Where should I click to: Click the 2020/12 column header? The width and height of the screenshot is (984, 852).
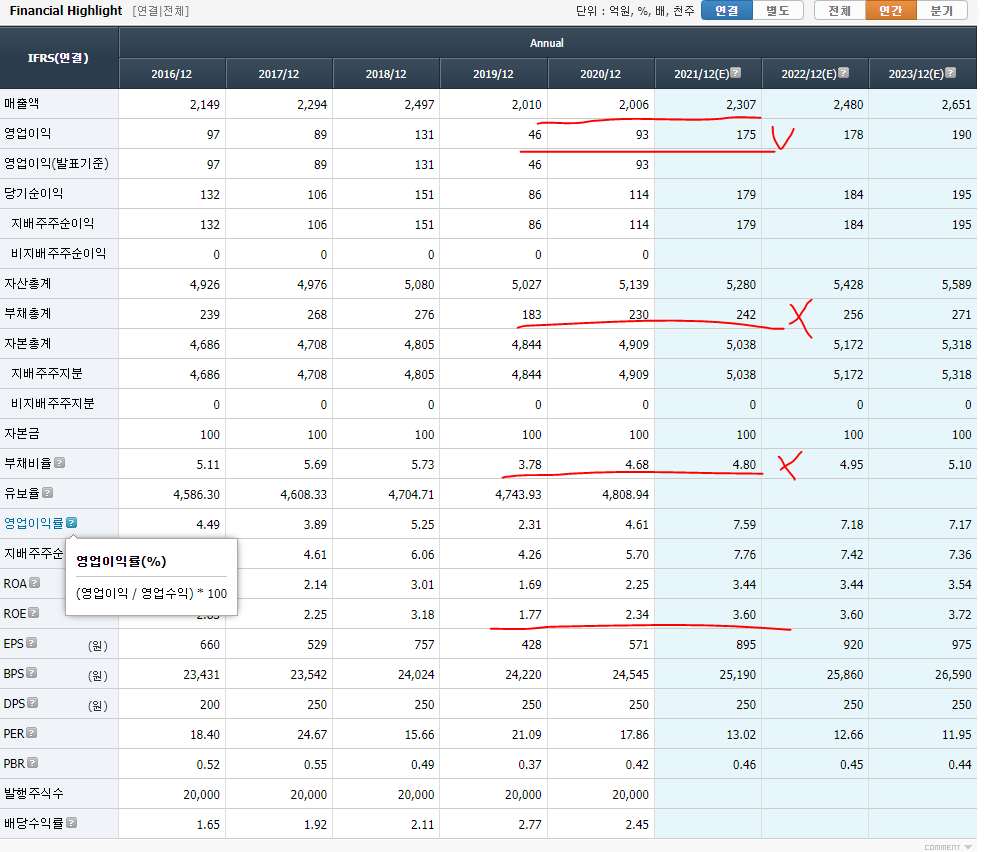[601, 74]
